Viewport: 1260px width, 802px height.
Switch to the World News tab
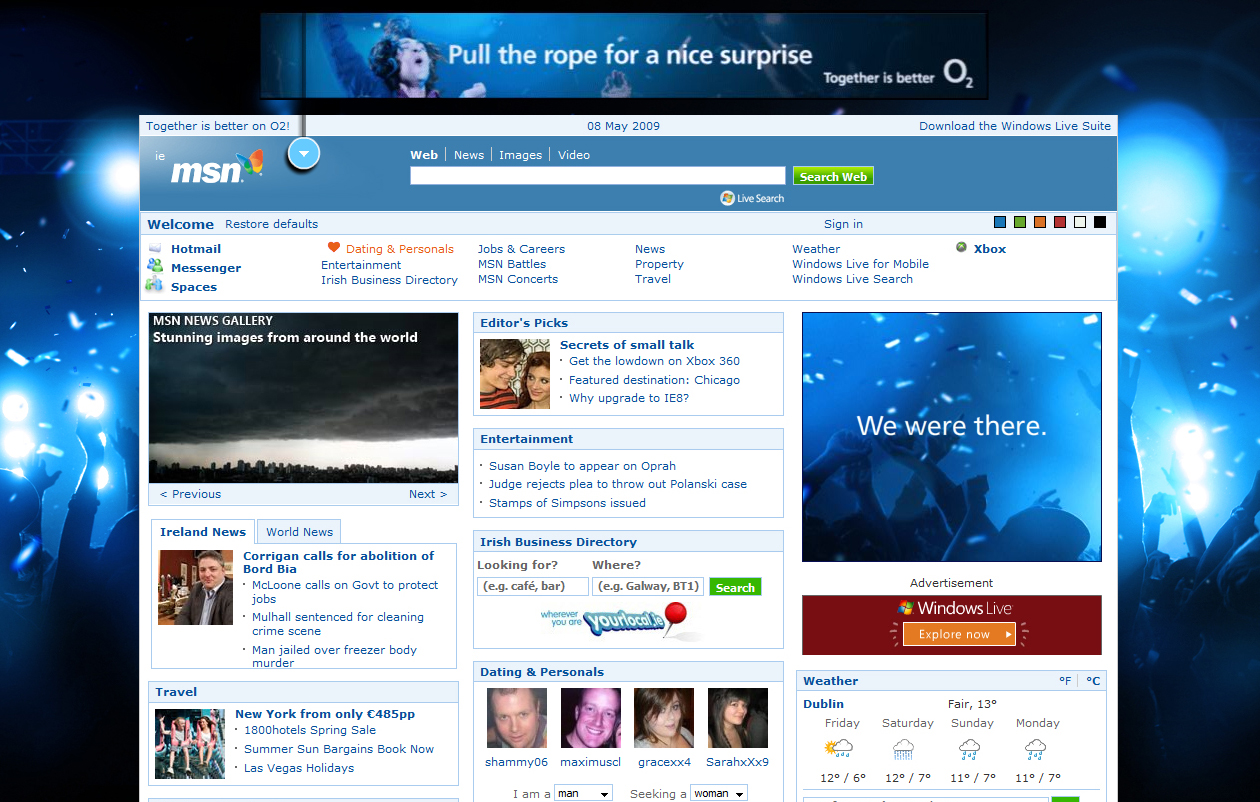click(x=299, y=532)
